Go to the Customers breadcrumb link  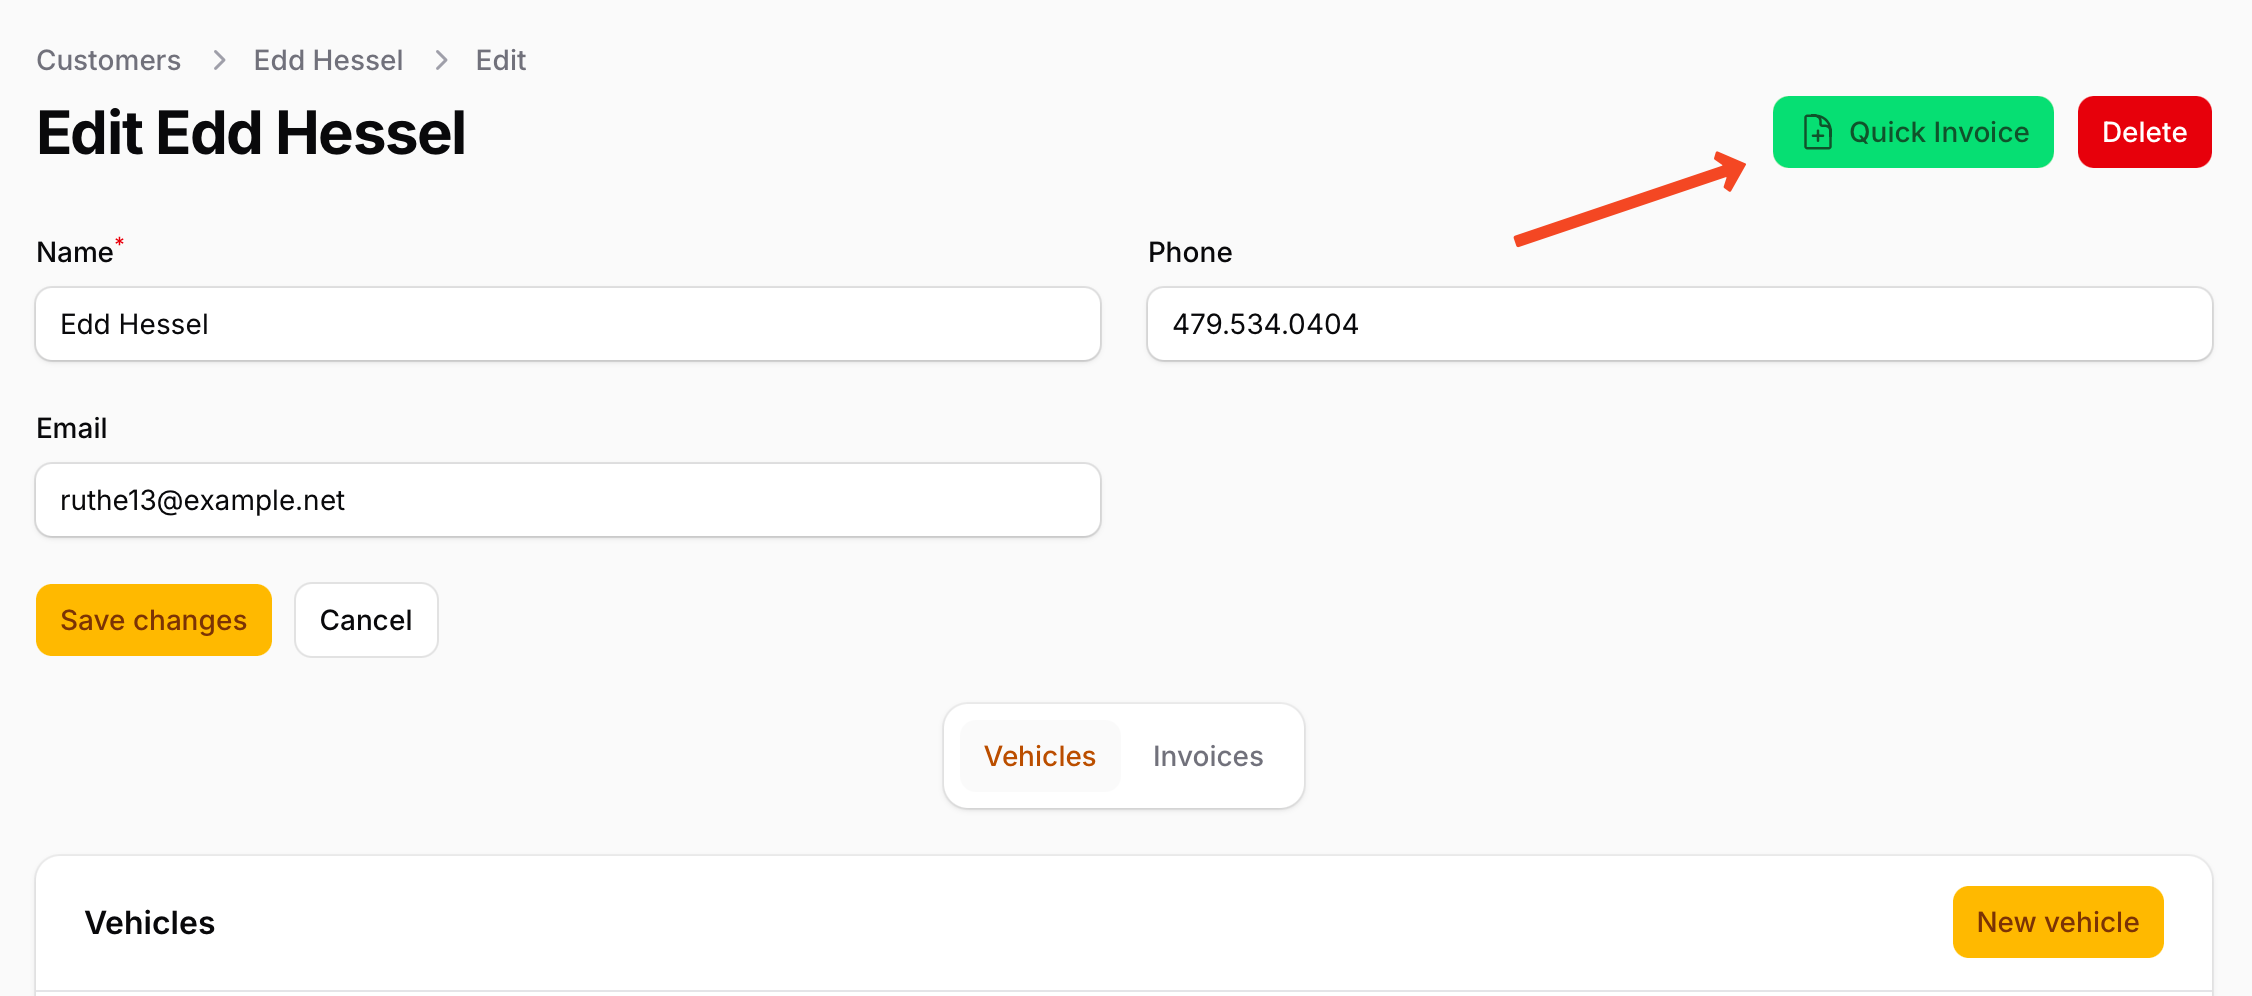click(x=109, y=60)
